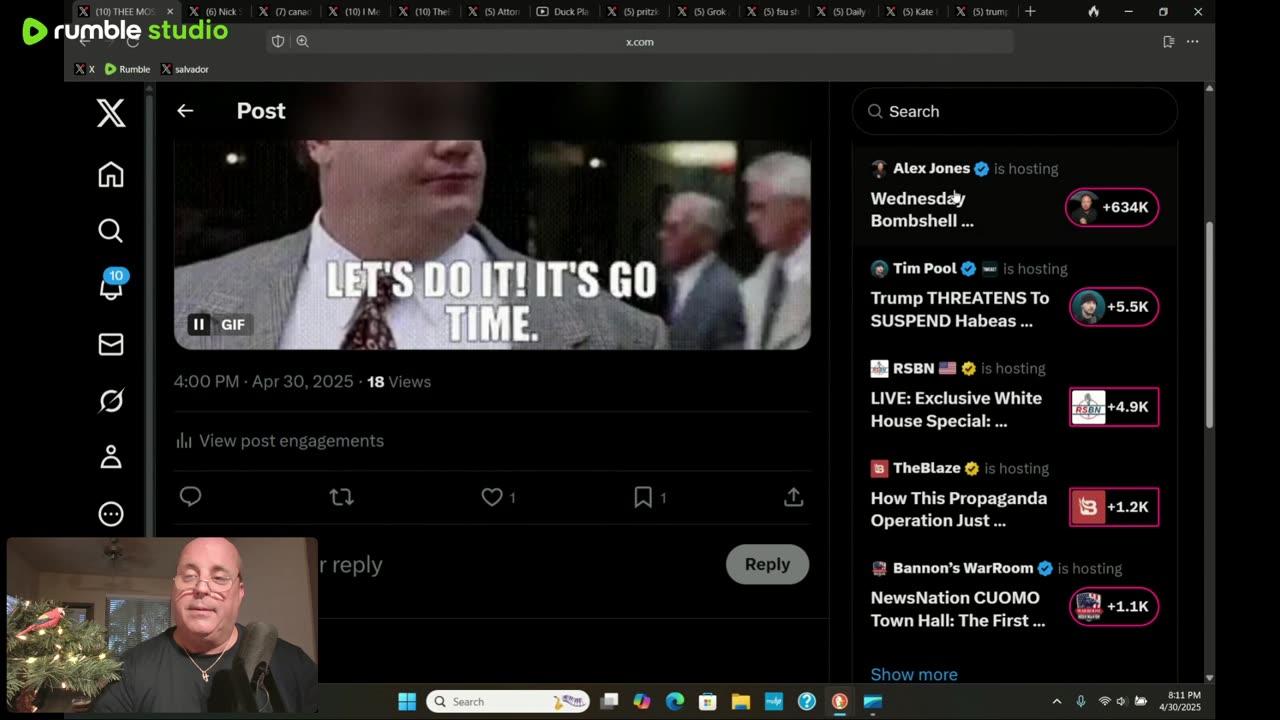Close the active (10) THEE MOS tab

click(x=169, y=12)
